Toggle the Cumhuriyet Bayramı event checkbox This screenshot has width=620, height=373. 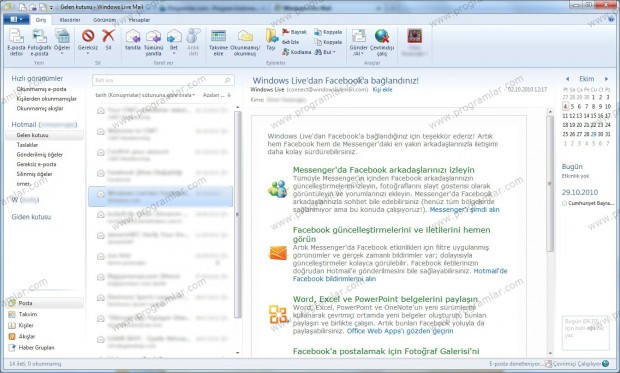[564, 203]
